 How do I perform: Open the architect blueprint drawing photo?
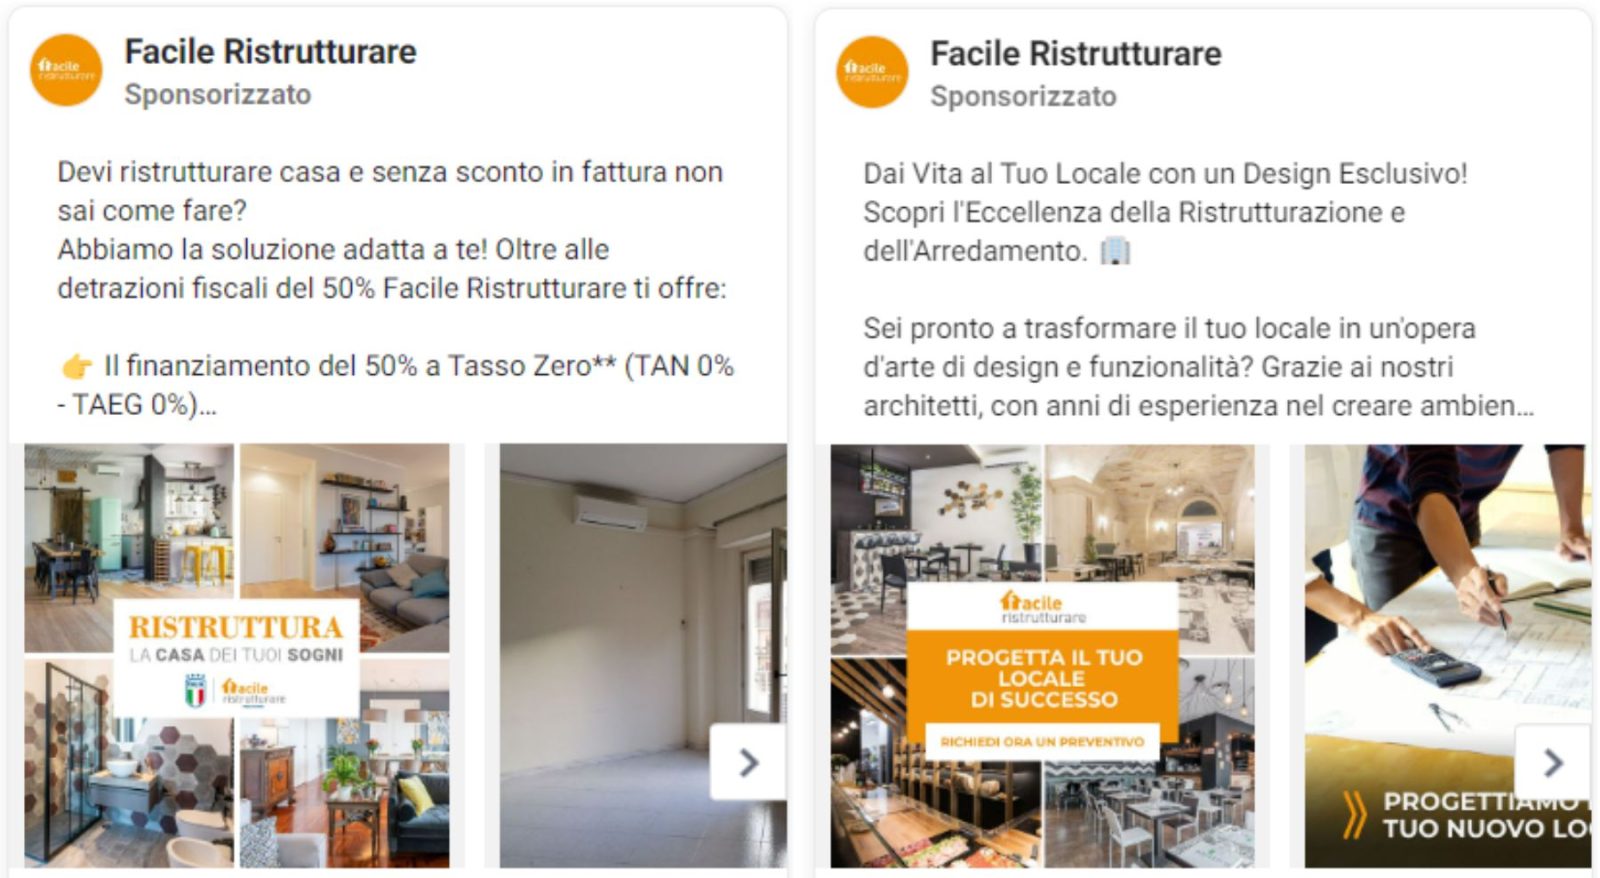(1447, 655)
